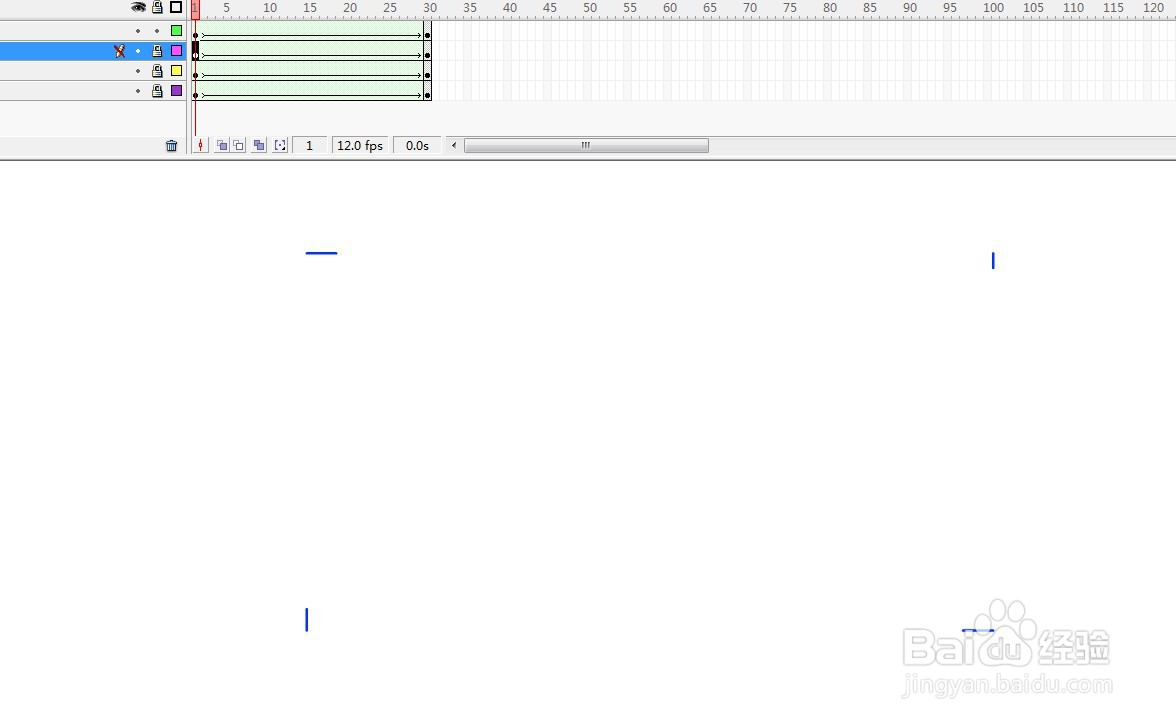Image resolution: width=1176 pixels, height=725 pixels.
Task: Unlock the magenta-swatch layer padlock
Action: tap(157, 51)
